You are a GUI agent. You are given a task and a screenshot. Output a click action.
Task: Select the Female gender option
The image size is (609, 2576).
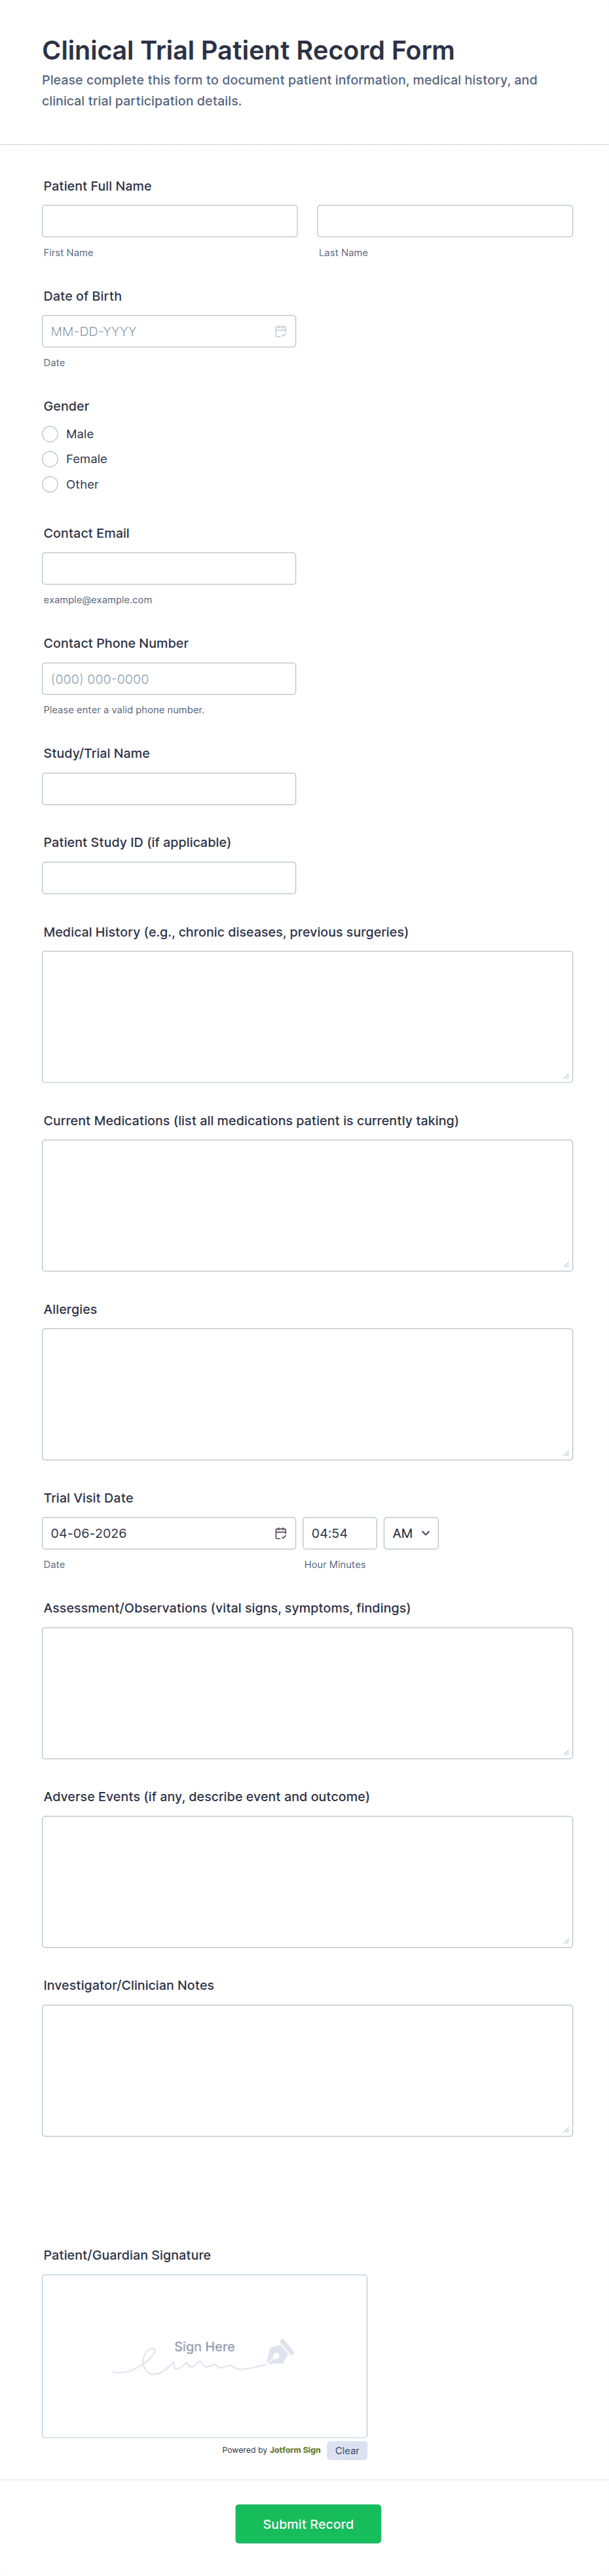pos(51,459)
